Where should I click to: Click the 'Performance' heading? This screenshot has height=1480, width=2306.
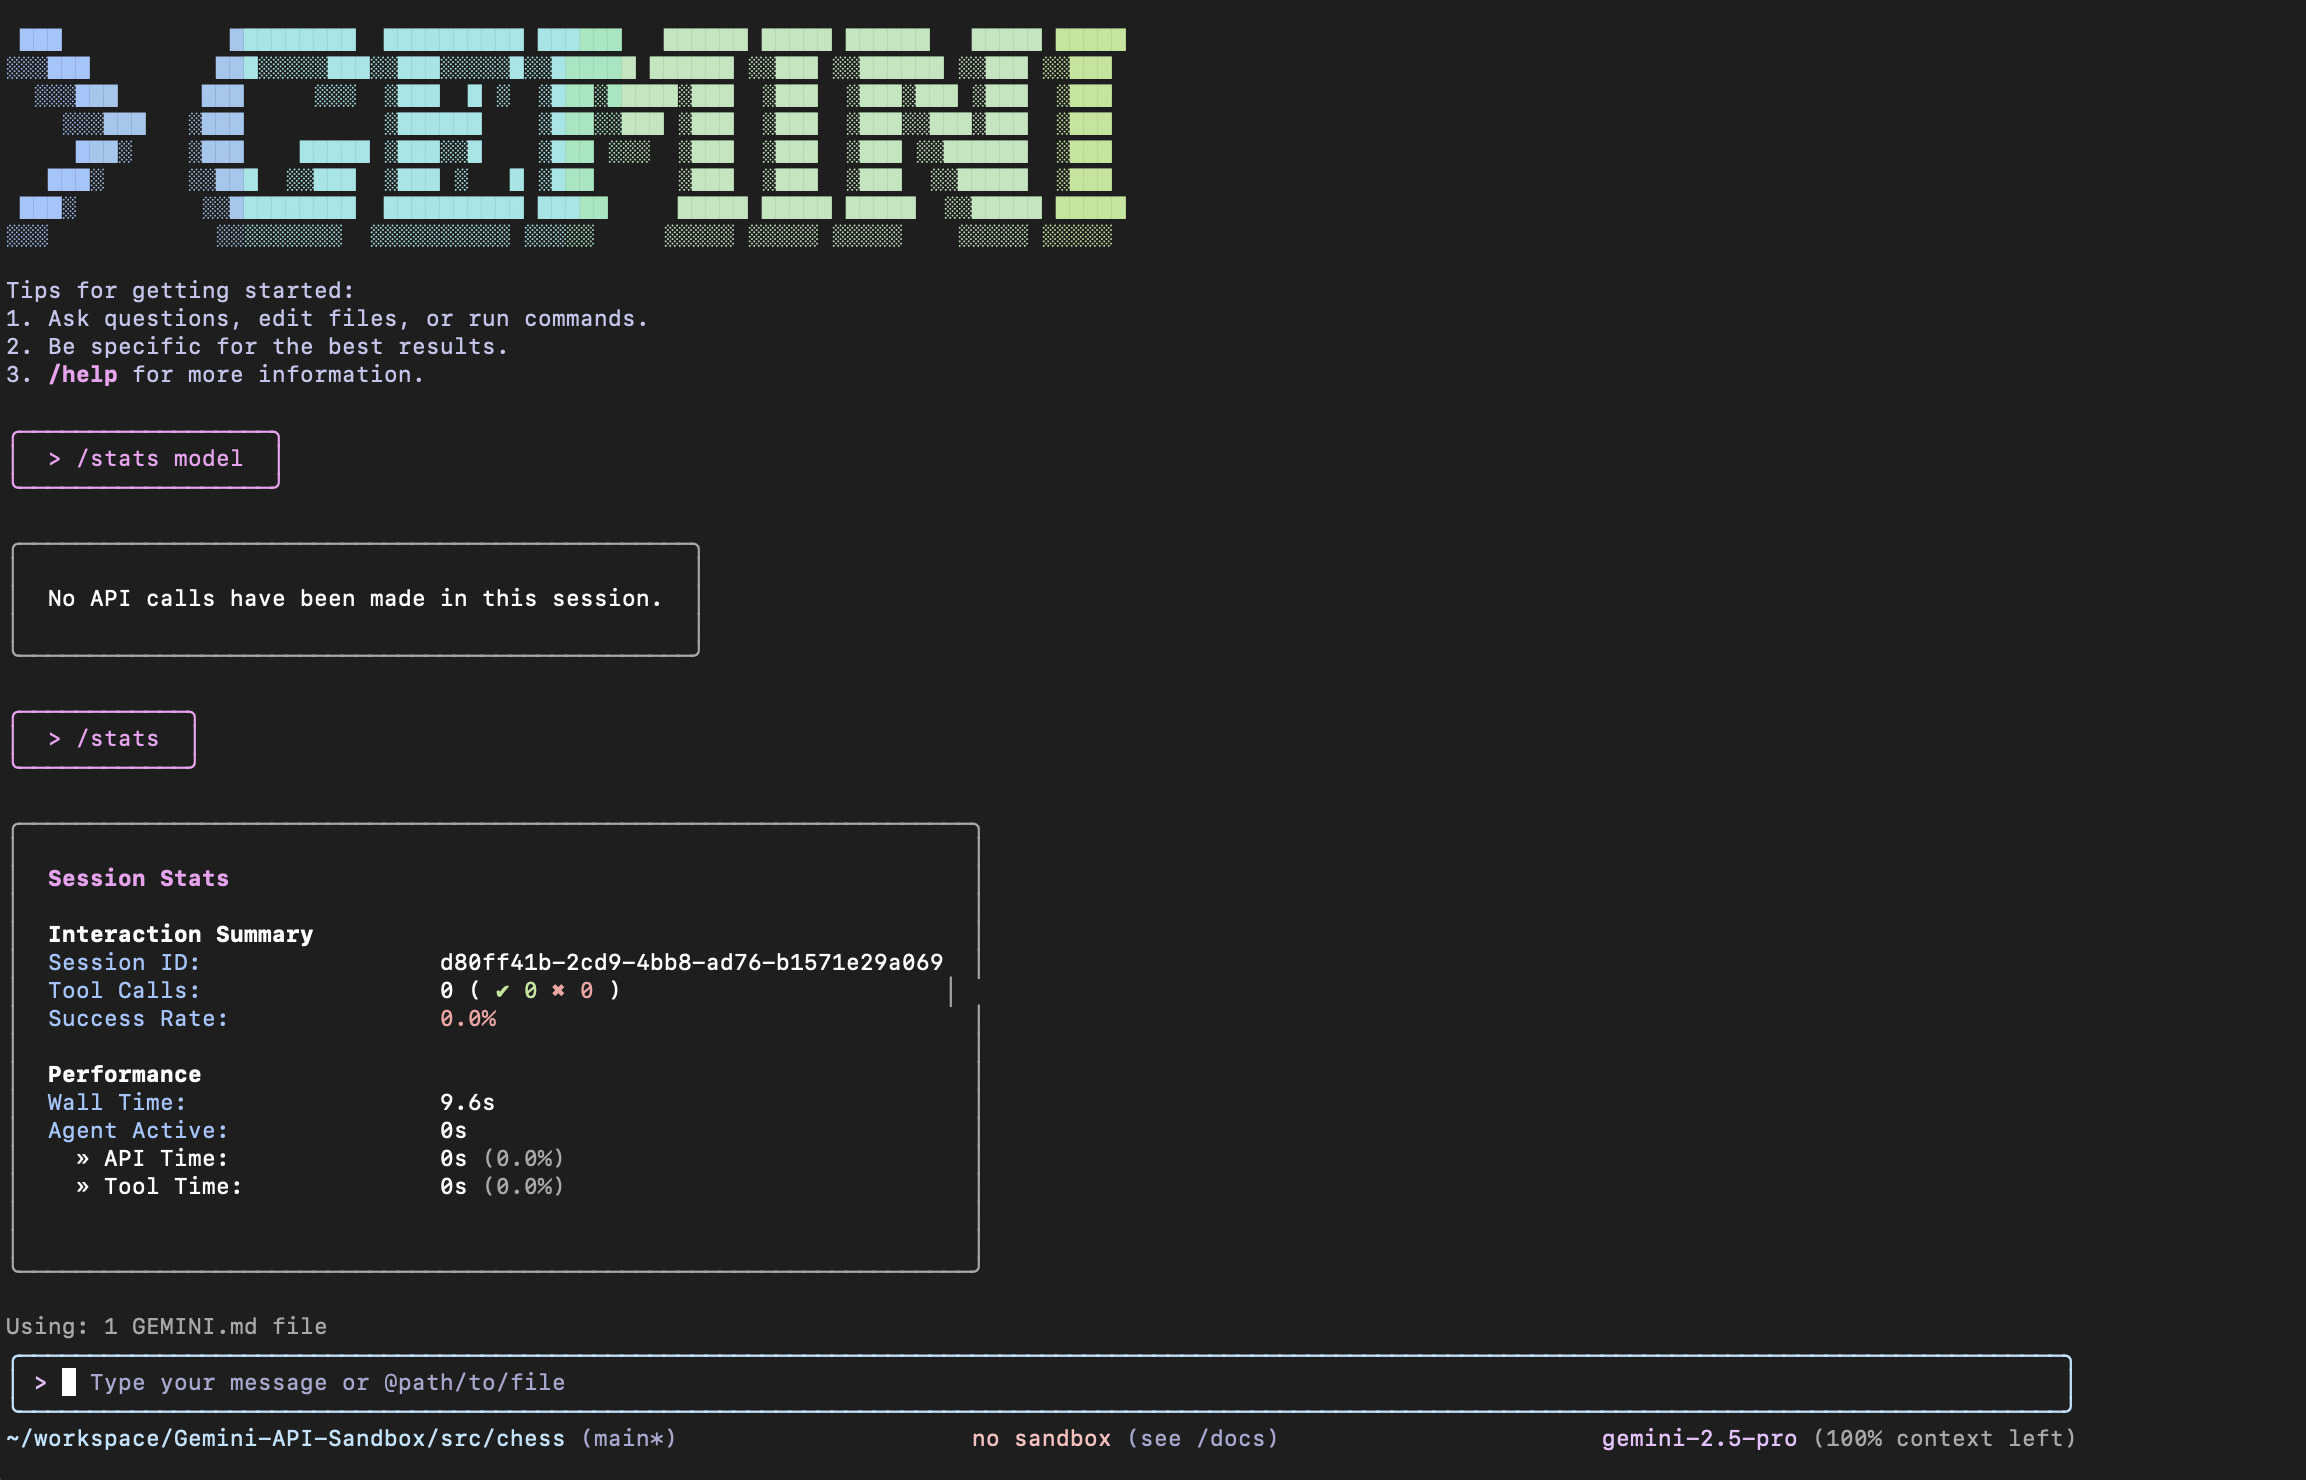(x=124, y=1074)
